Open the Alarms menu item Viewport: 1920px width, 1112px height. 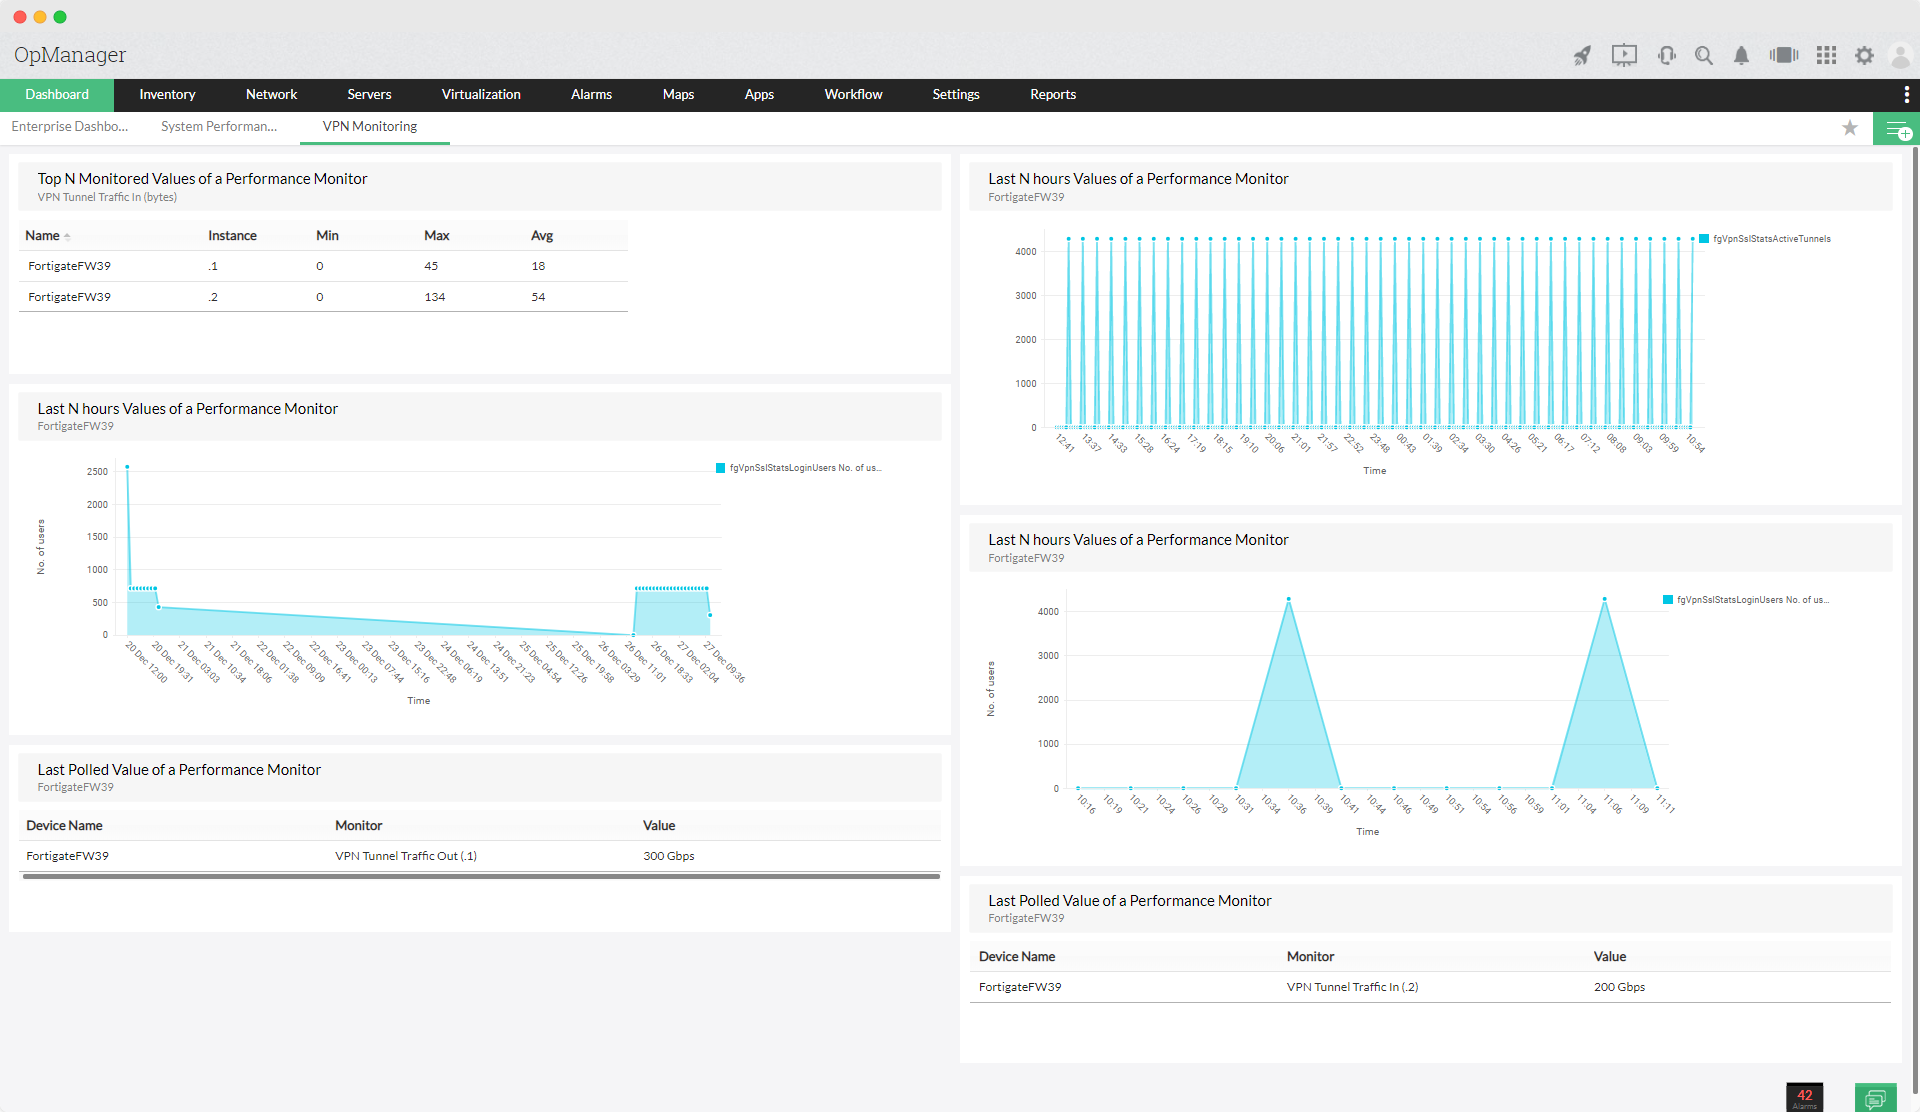click(x=591, y=94)
